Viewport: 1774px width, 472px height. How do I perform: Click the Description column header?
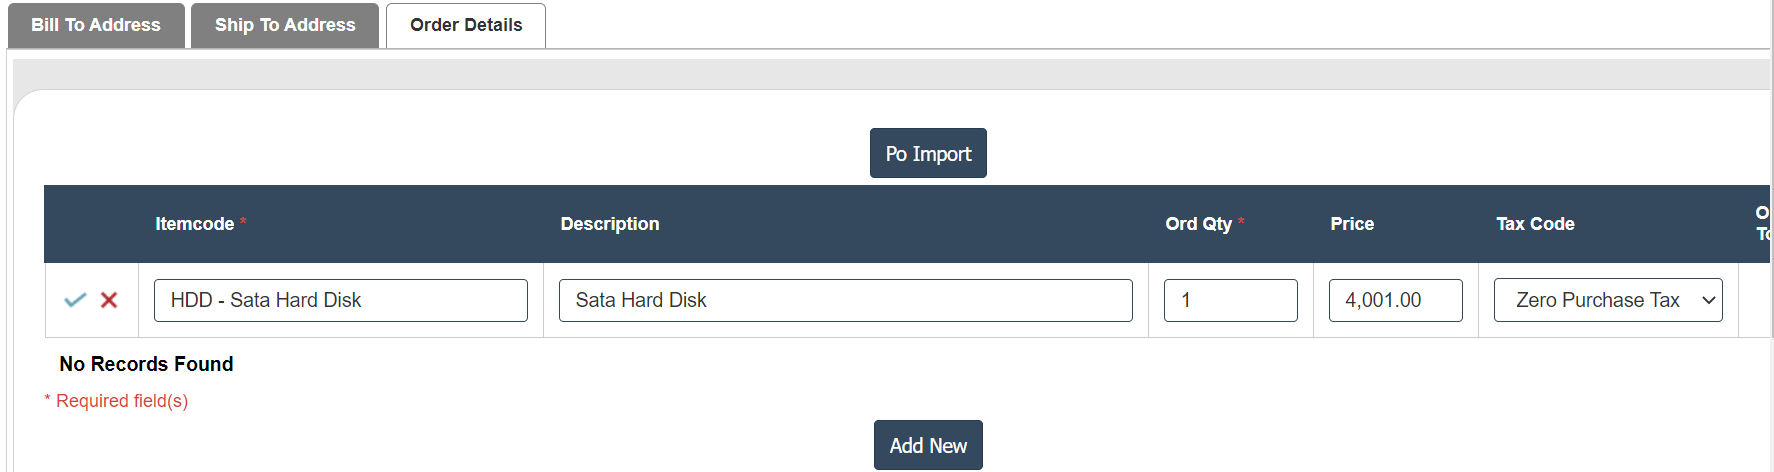coord(610,224)
